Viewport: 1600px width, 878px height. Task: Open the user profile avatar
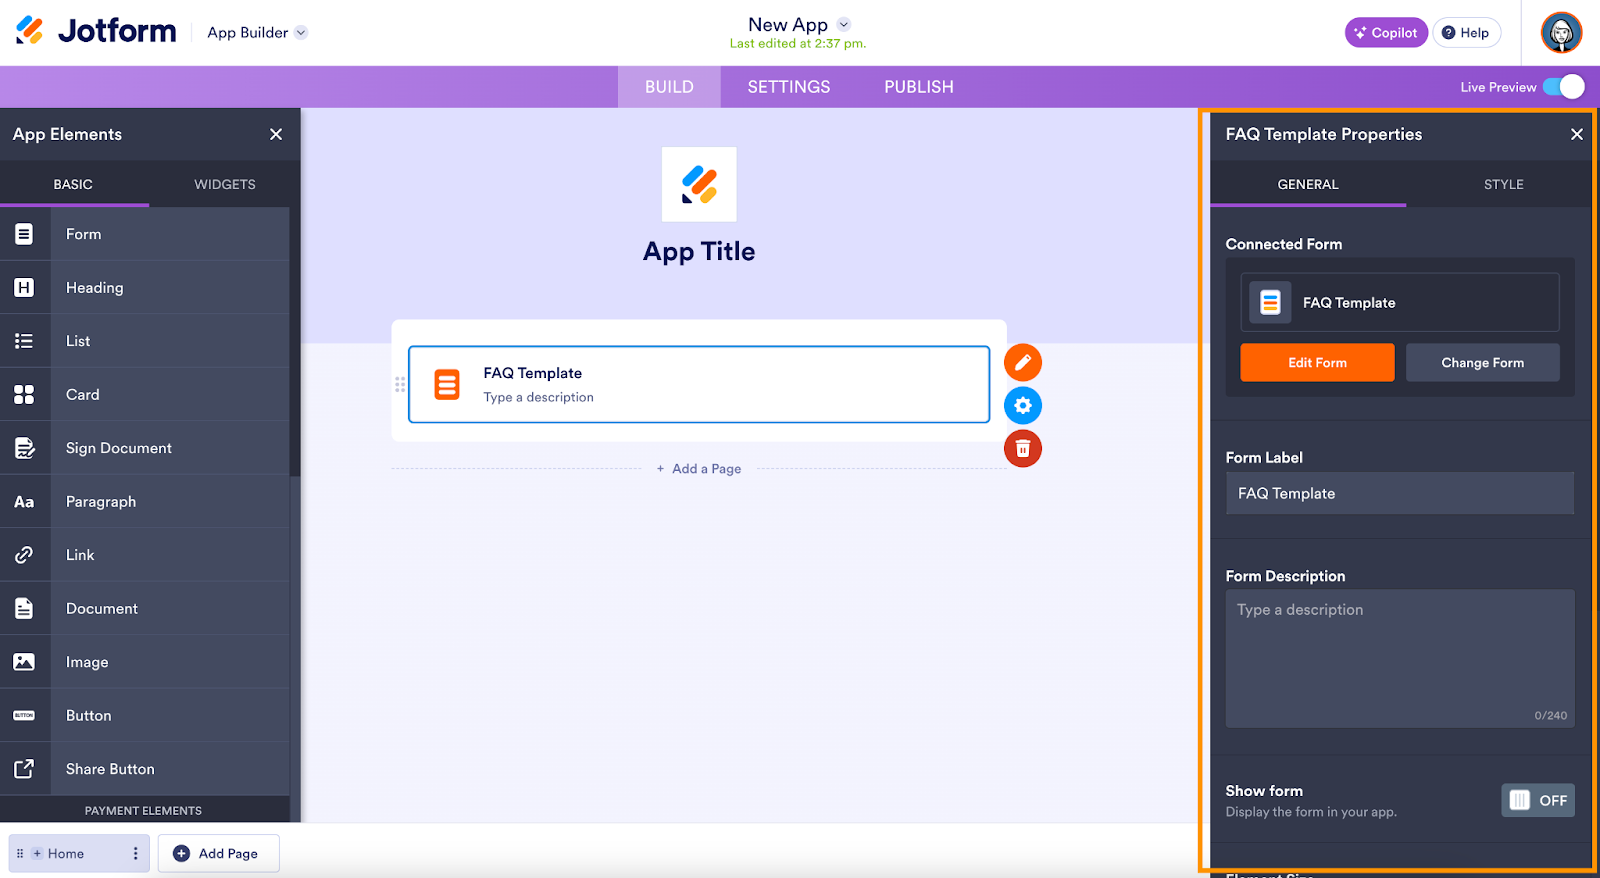(1561, 32)
